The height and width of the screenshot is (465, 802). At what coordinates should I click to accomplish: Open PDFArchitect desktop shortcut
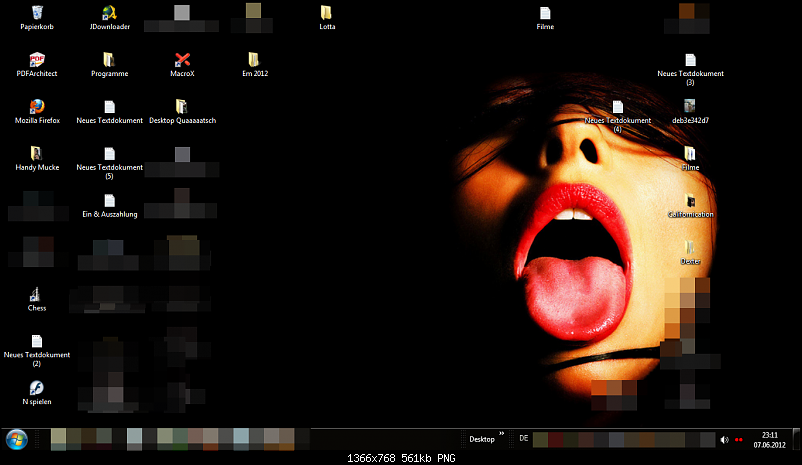[37, 60]
